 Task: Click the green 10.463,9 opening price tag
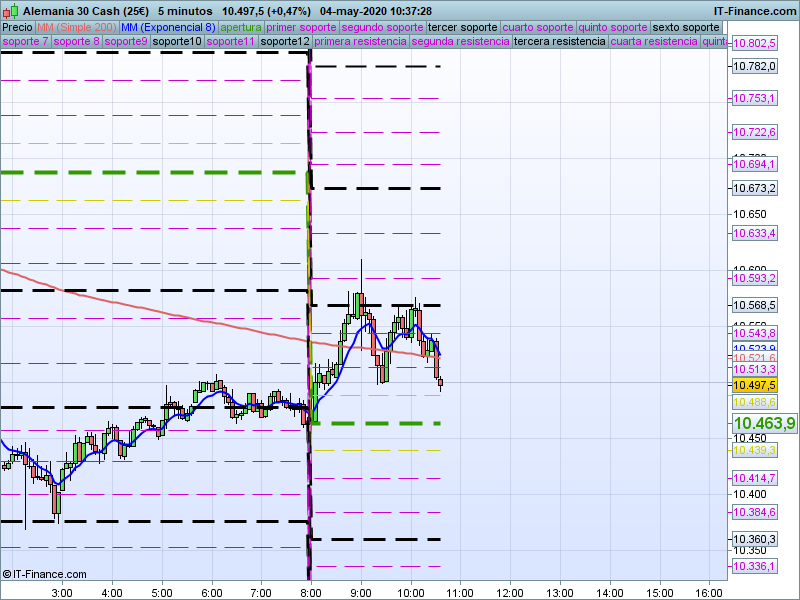pos(764,423)
